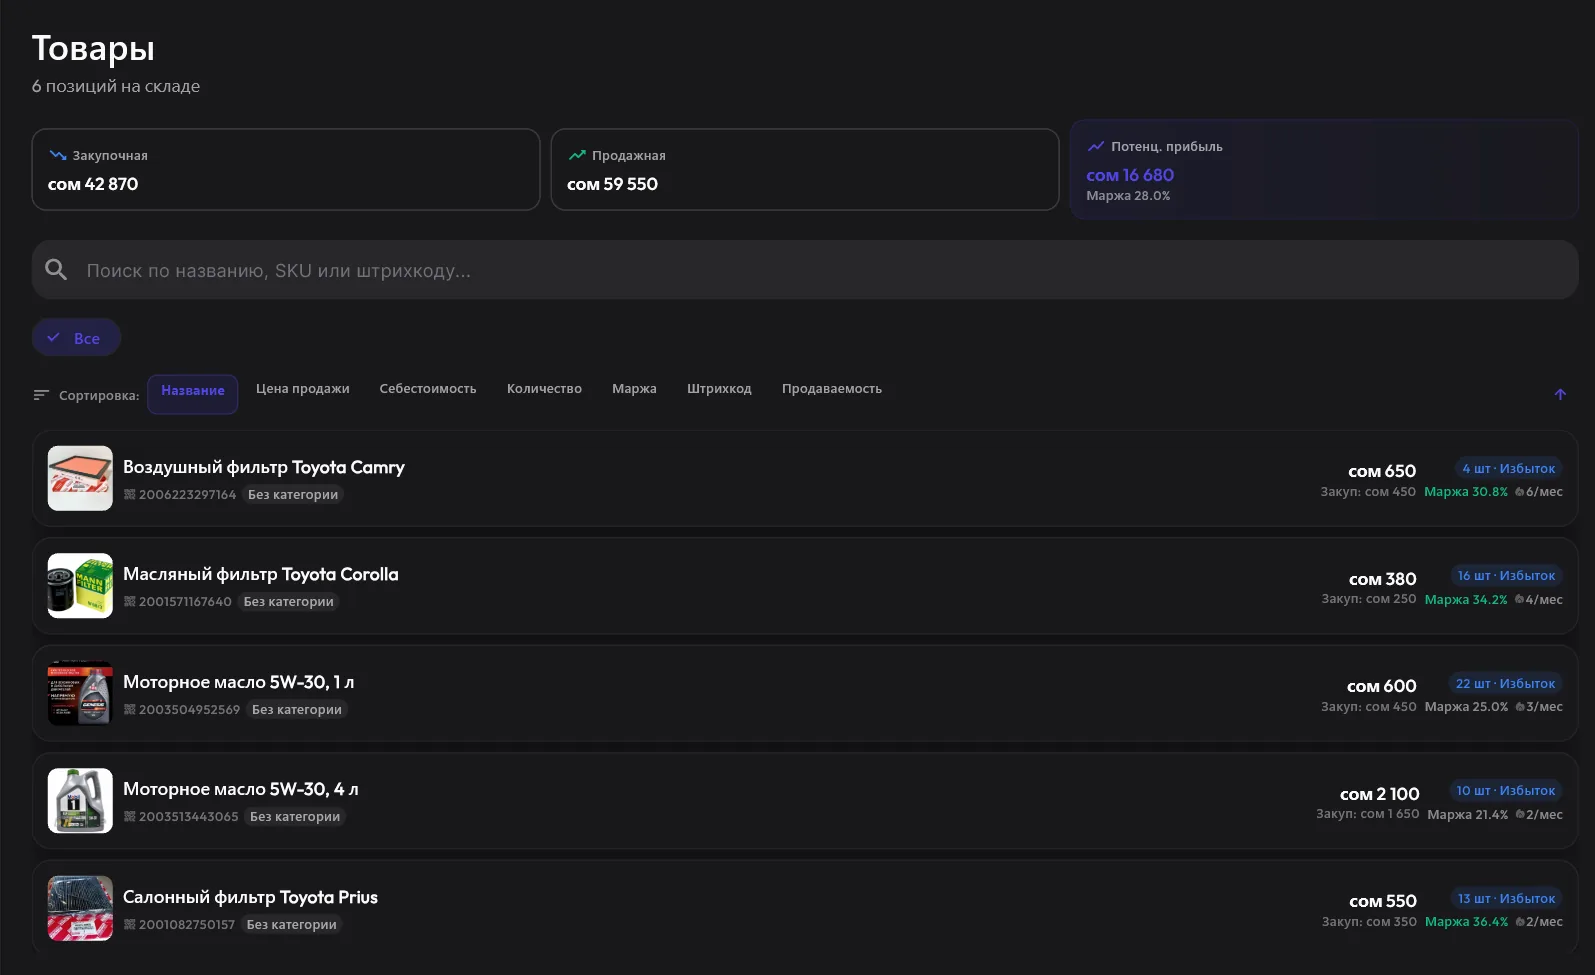Click the 10 шт · Избыток stock badge
Image resolution: width=1595 pixels, height=975 pixels.
[1506, 791]
